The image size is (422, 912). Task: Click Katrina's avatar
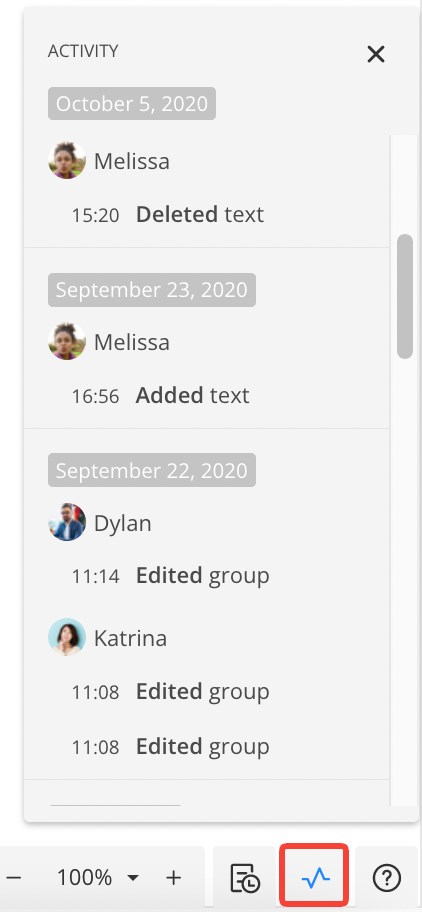(67, 637)
